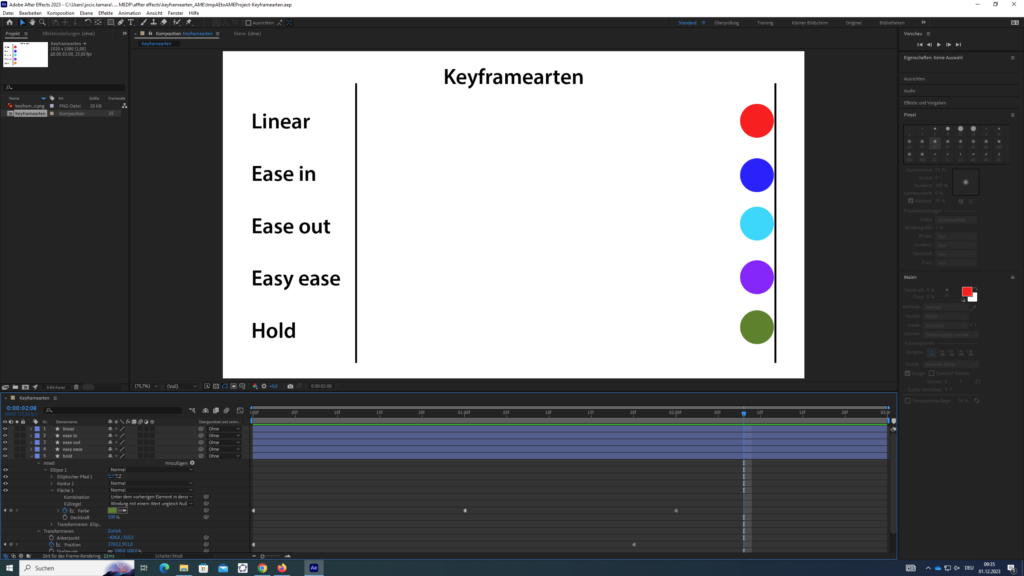The image size is (1024, 576).
Task: Select the Hand tool in toolbar
Action: tap(33, 21)
